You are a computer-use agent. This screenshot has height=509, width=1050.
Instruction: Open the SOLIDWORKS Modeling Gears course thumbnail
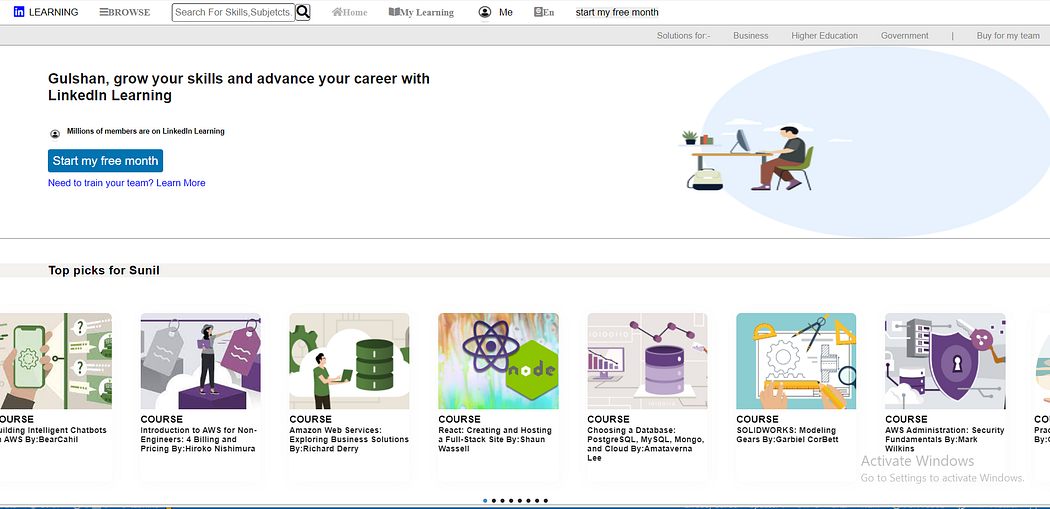(796, 361)
